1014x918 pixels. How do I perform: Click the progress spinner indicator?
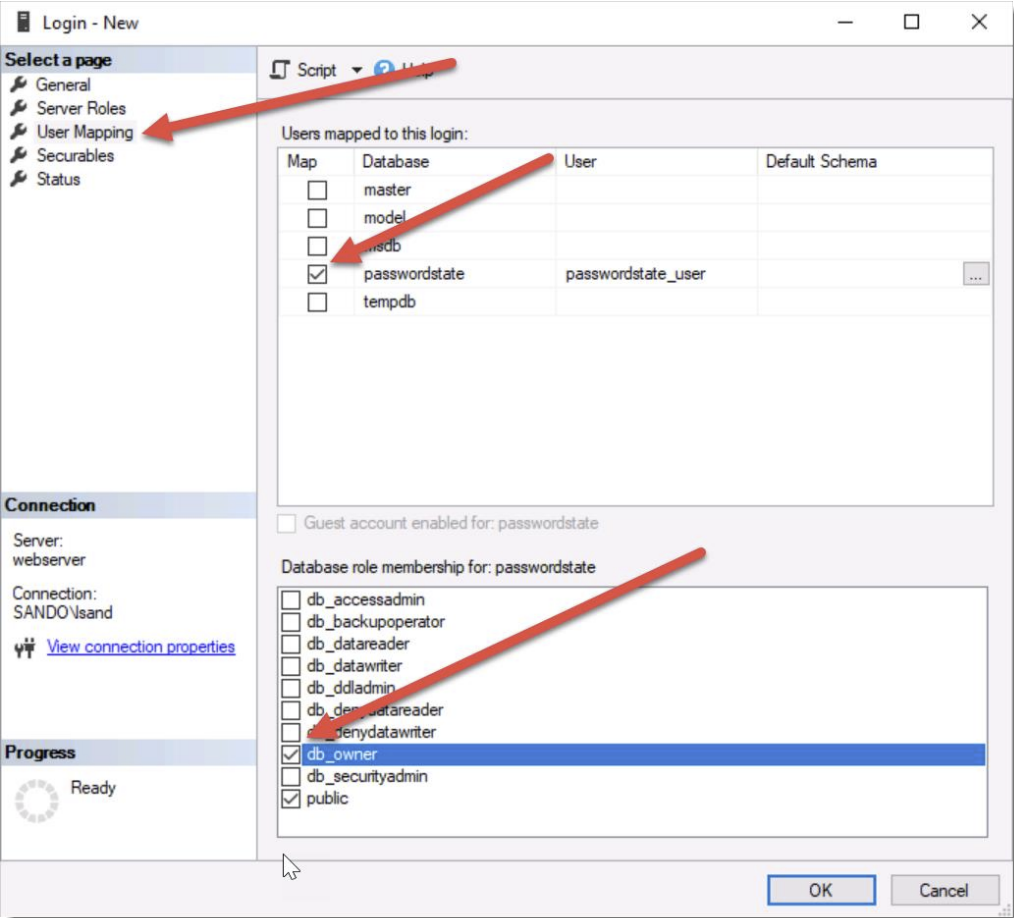pos(36,801)
